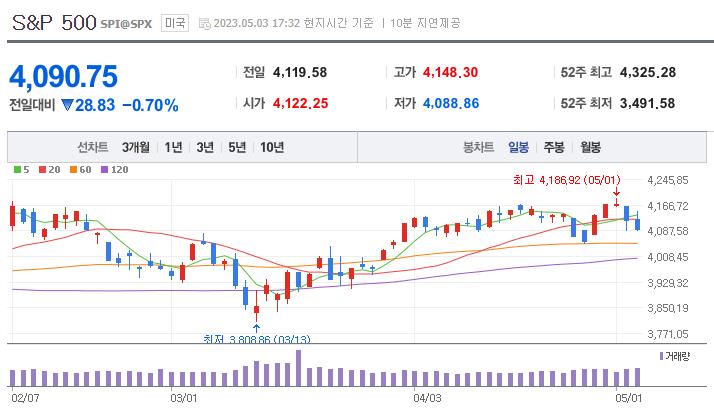Click the 03/01 date axis label
Image resolution: width=714 pixels, height=414 pixels.
(x=184, y=398)
